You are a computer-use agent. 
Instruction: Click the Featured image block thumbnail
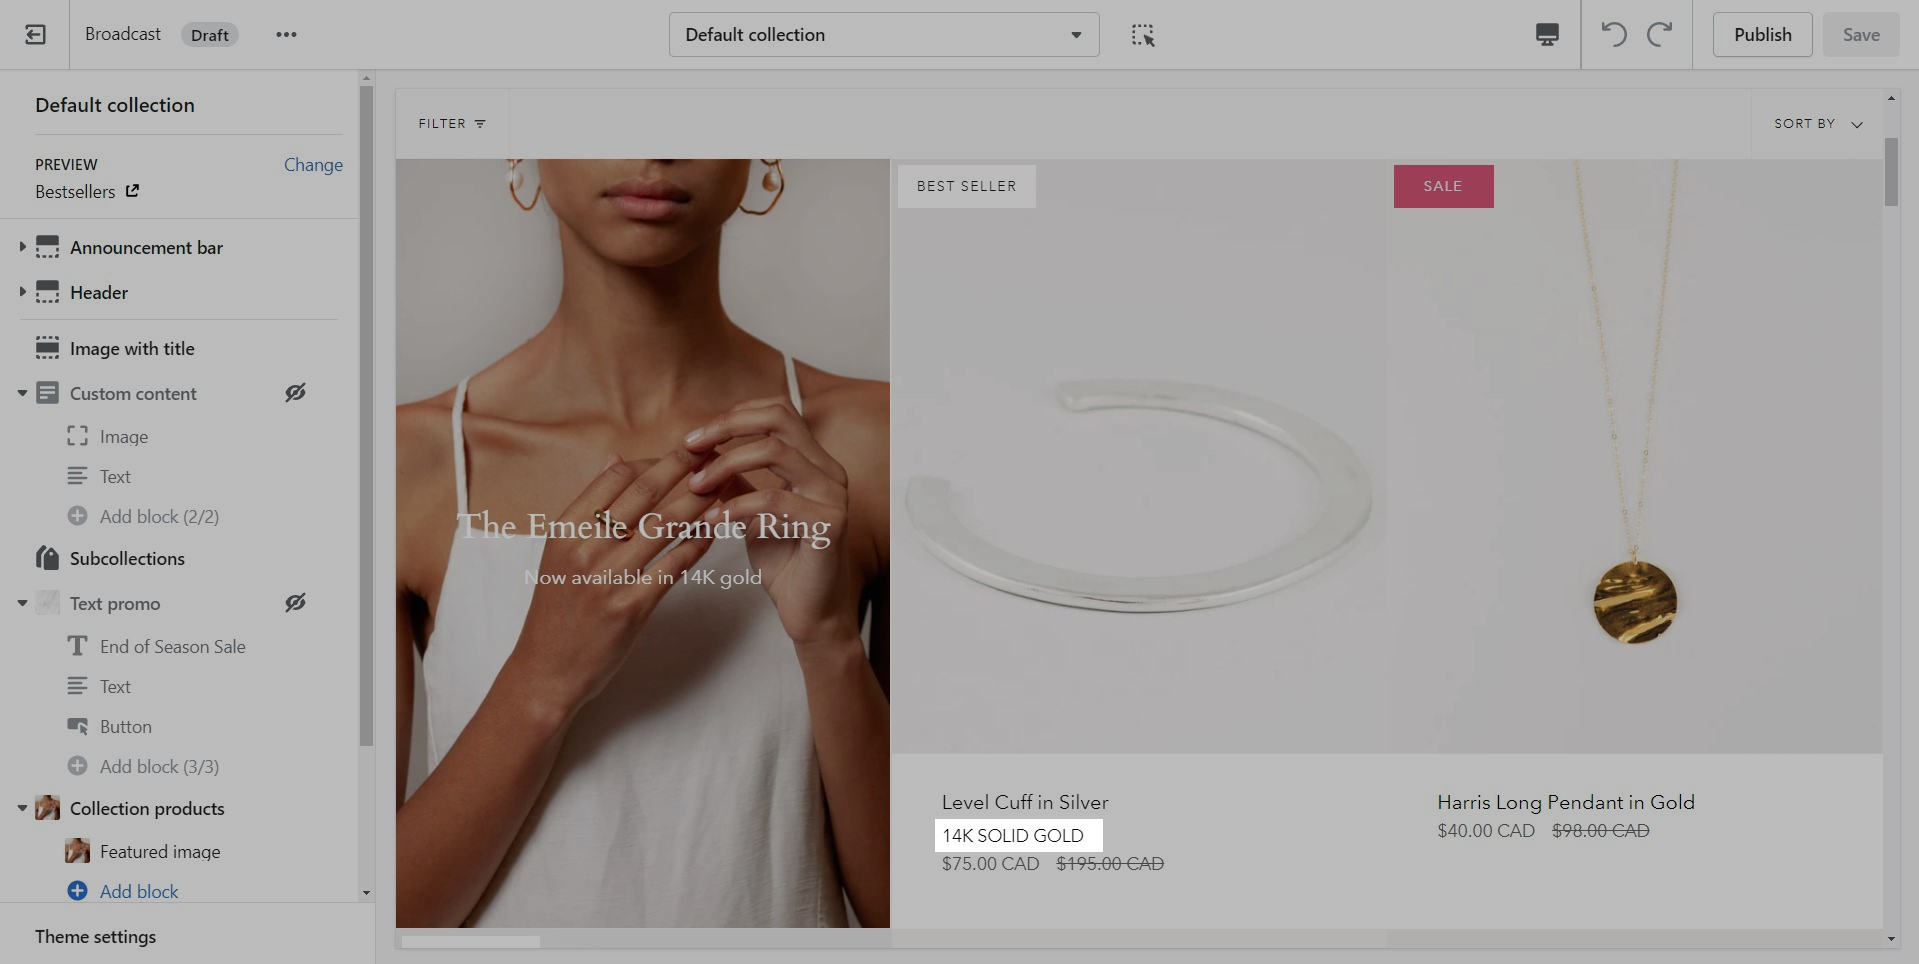pyautogui.click(x=77, y=851)
